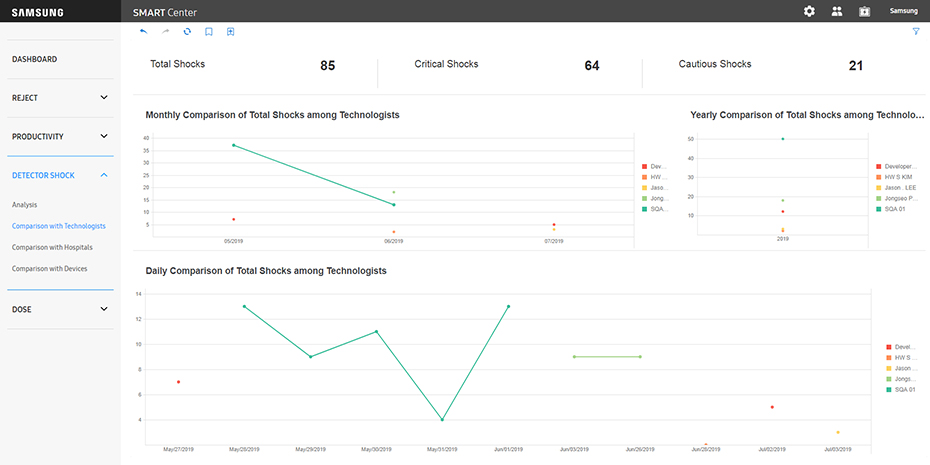Viewport: 930px width, 465px height.
Task: Click the undo arrow icon
Action: tap(143, 32)
